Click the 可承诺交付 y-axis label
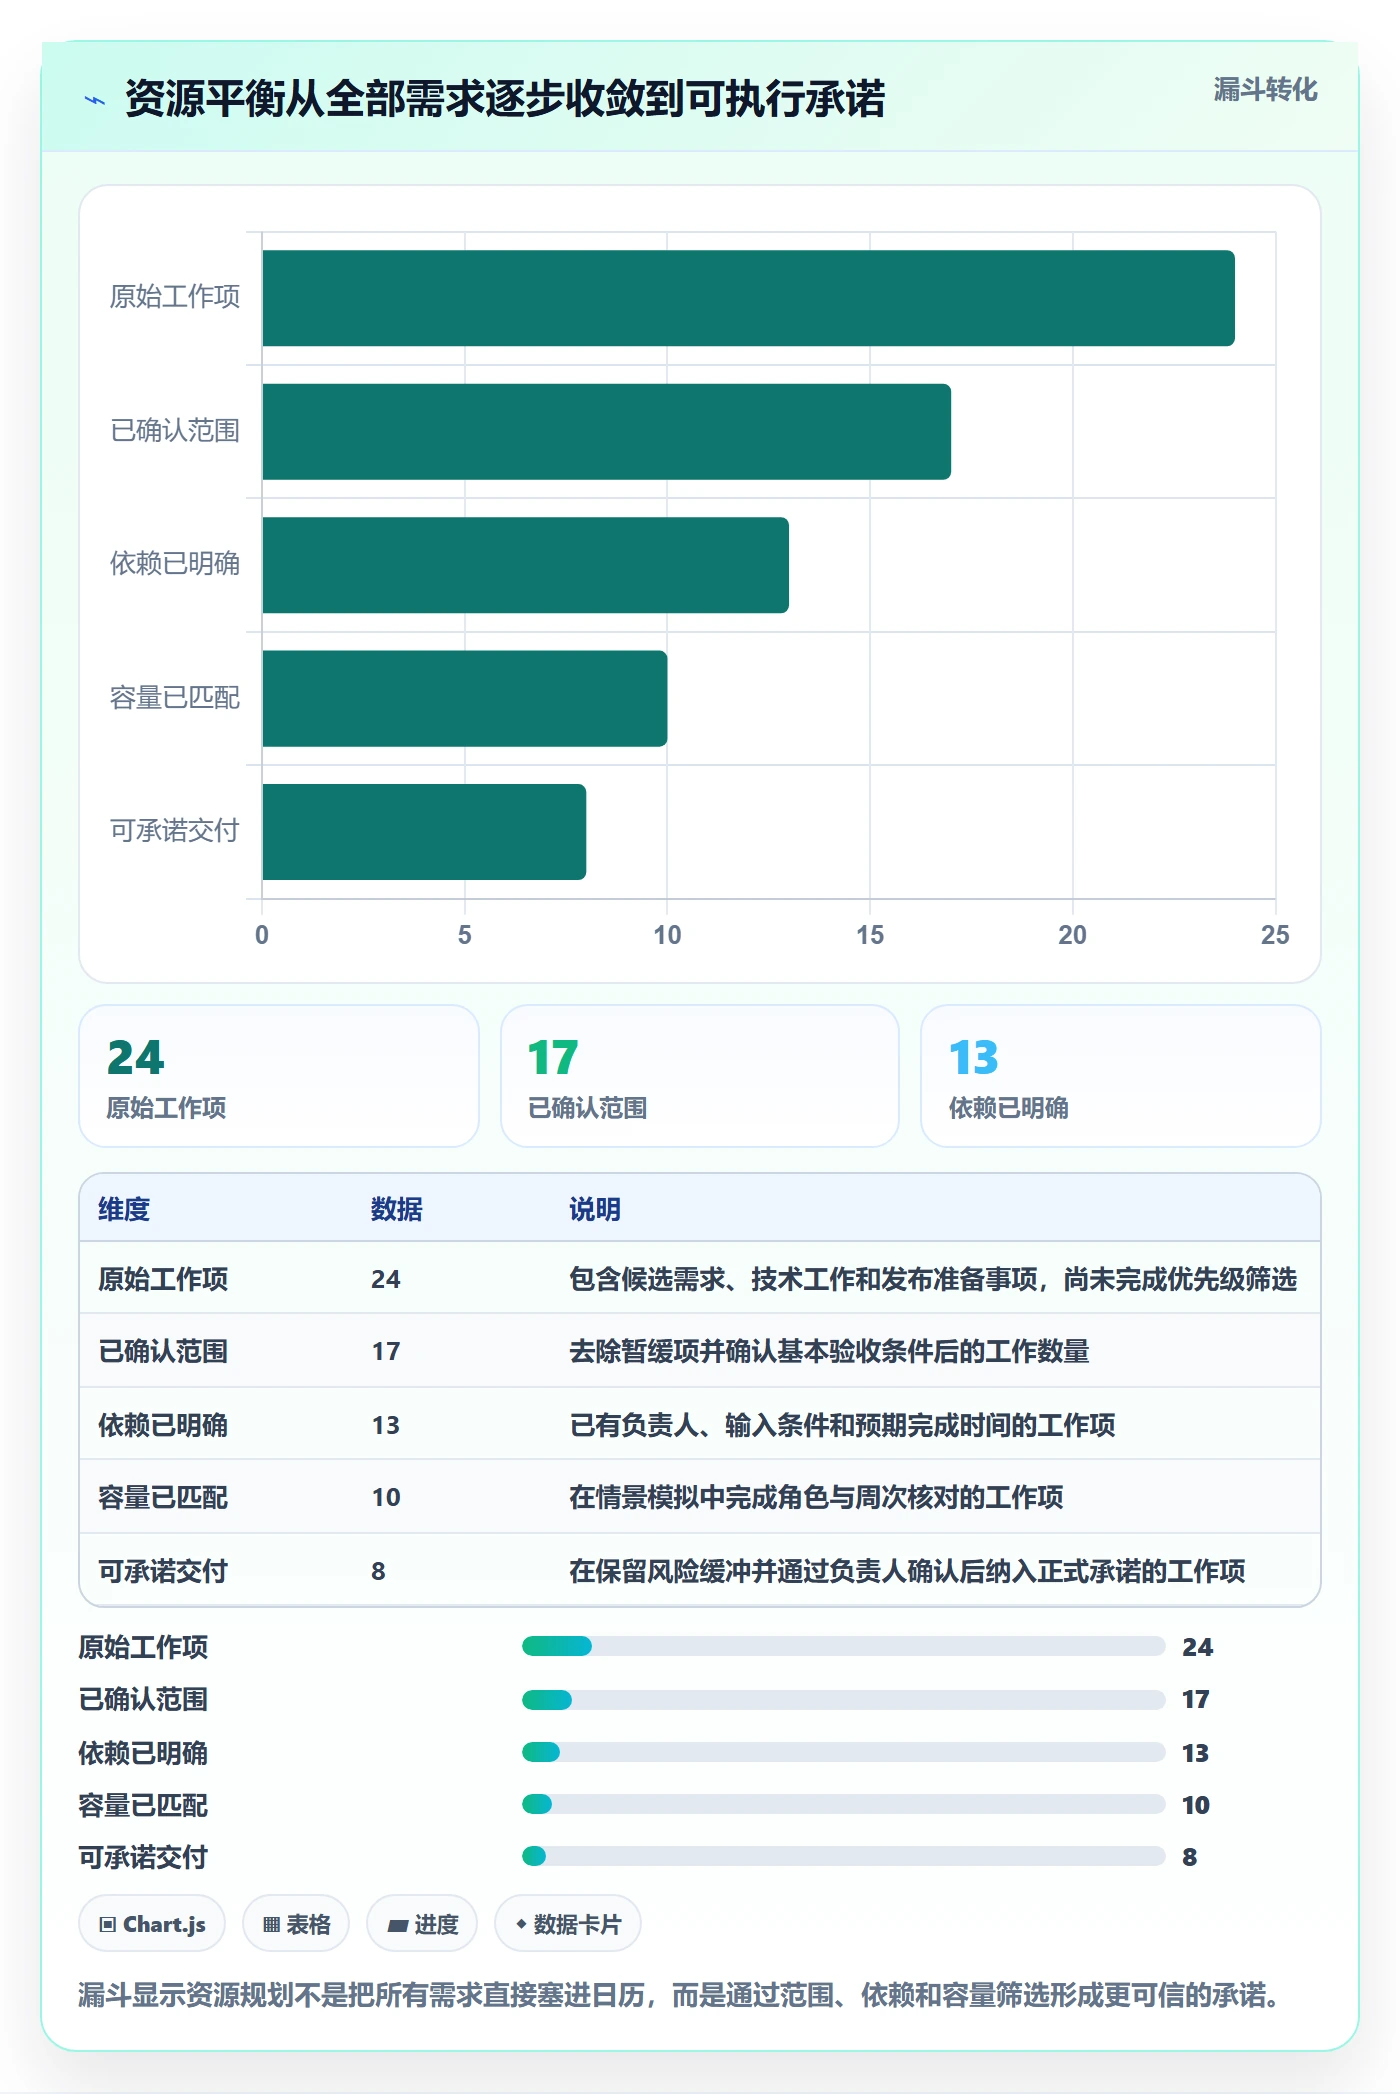 [175, 831]
